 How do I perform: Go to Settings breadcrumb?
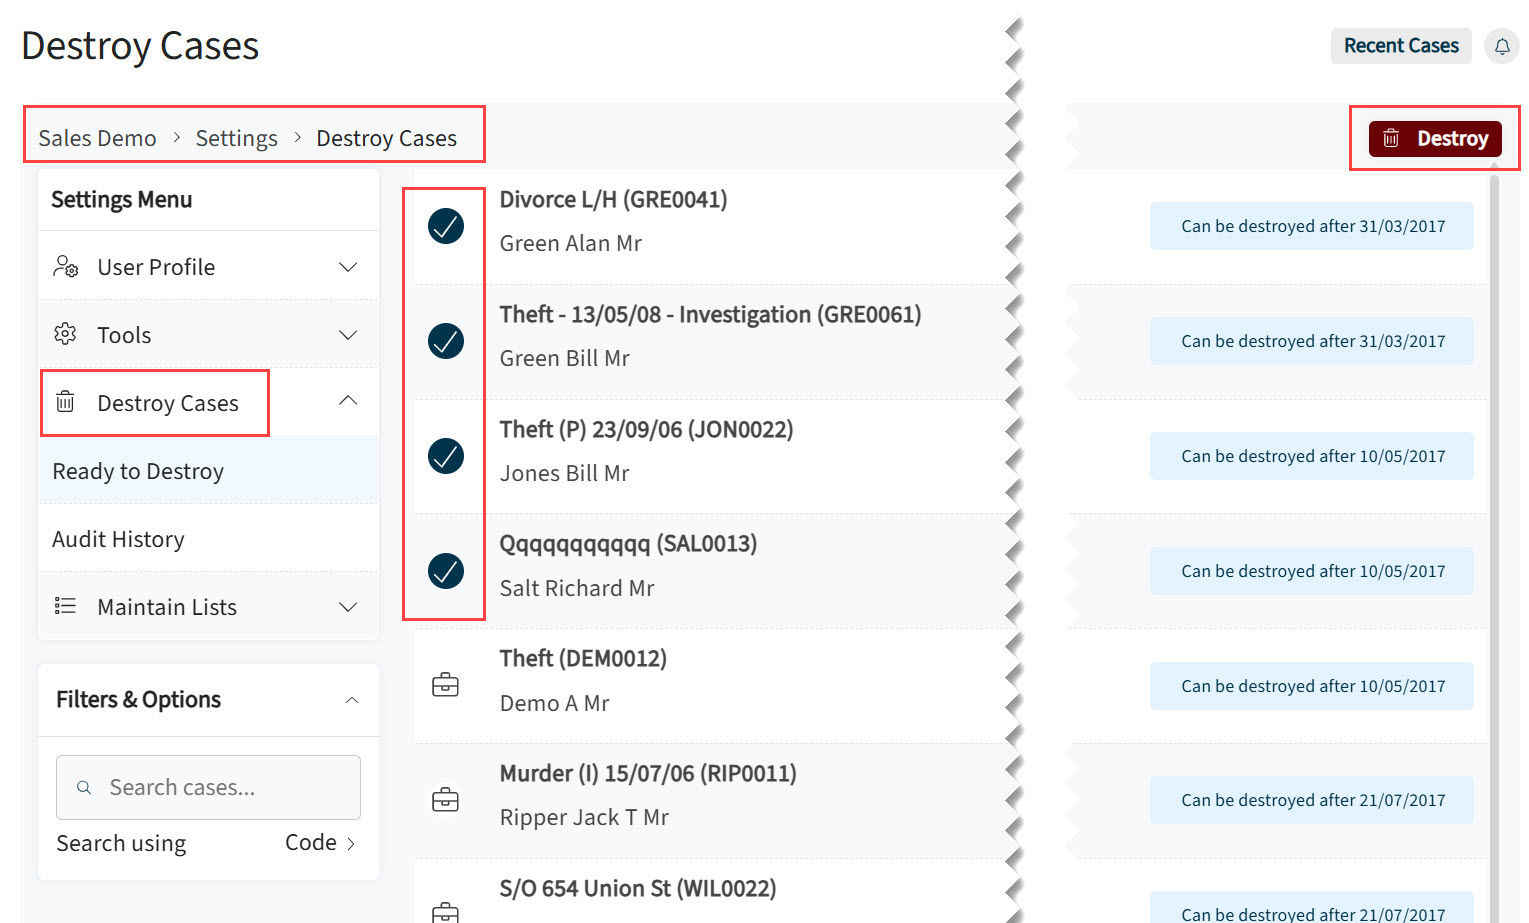click(236, 138)
